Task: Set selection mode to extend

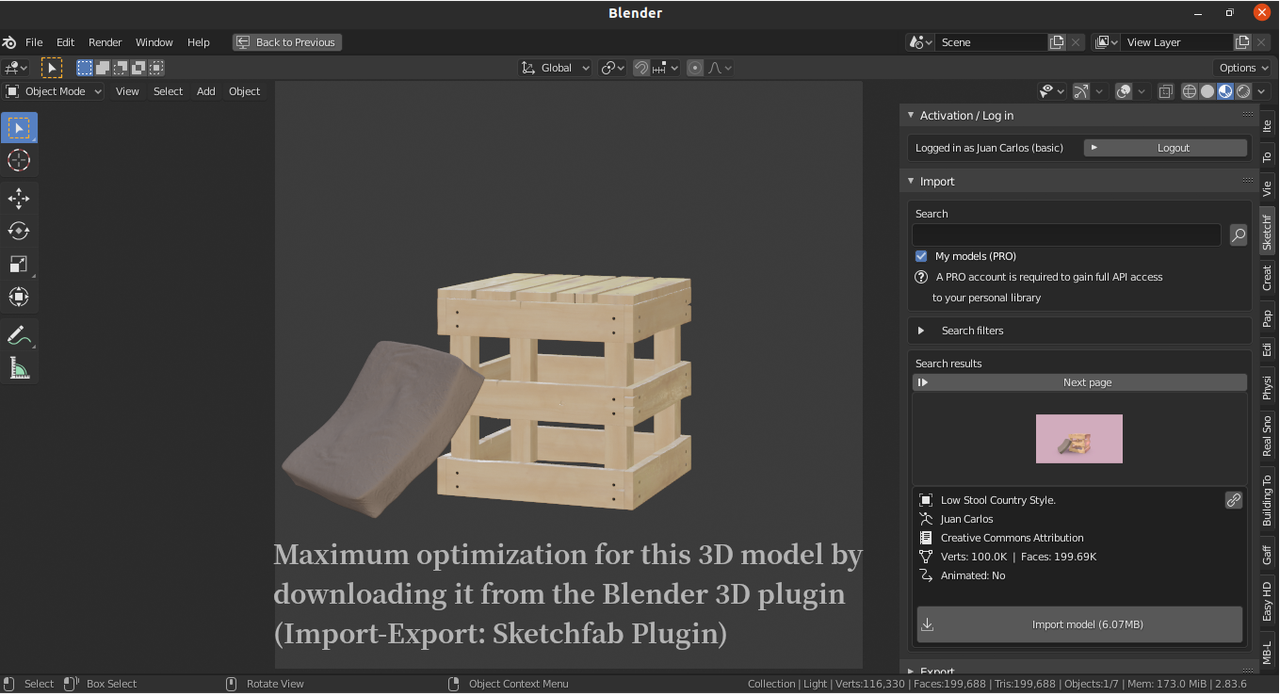Action: [x=103, y=68]
